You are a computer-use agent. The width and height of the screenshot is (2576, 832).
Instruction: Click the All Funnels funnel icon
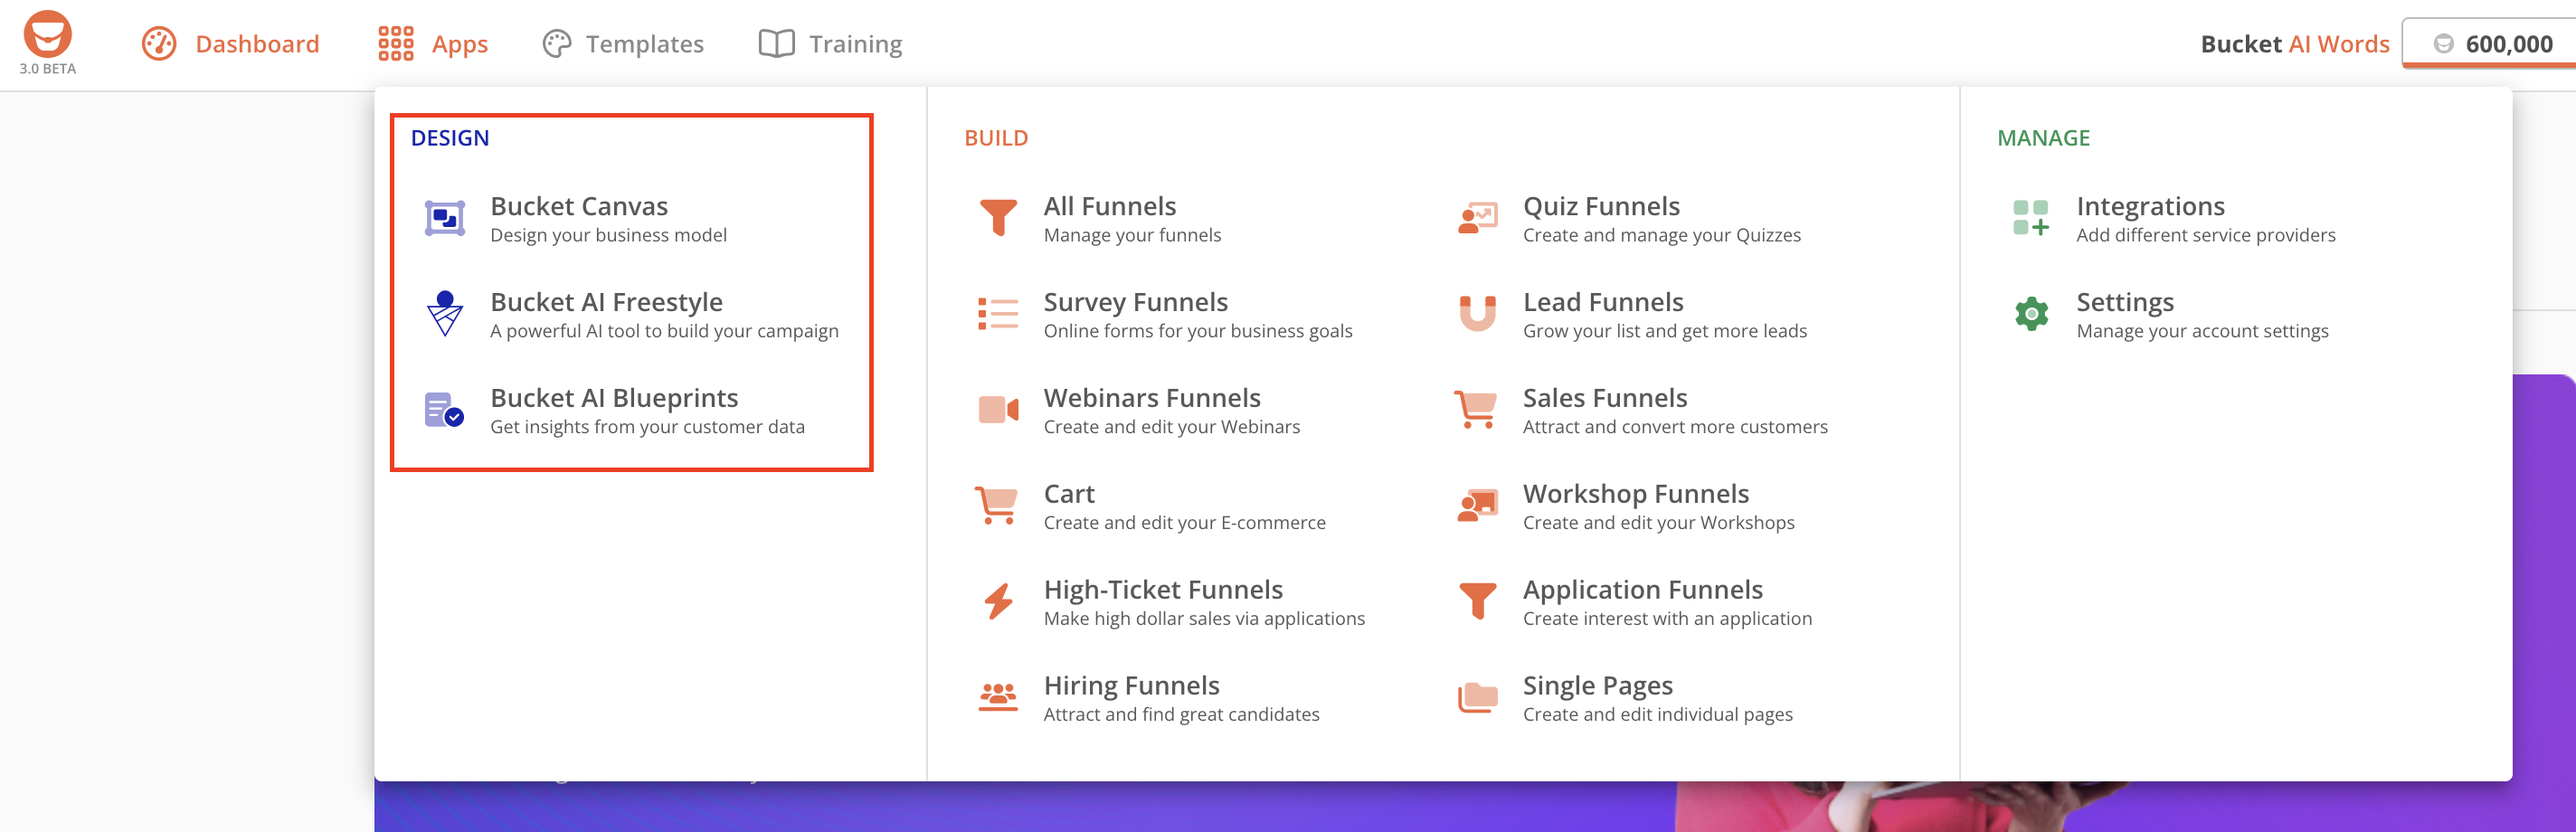click(998, 218)
